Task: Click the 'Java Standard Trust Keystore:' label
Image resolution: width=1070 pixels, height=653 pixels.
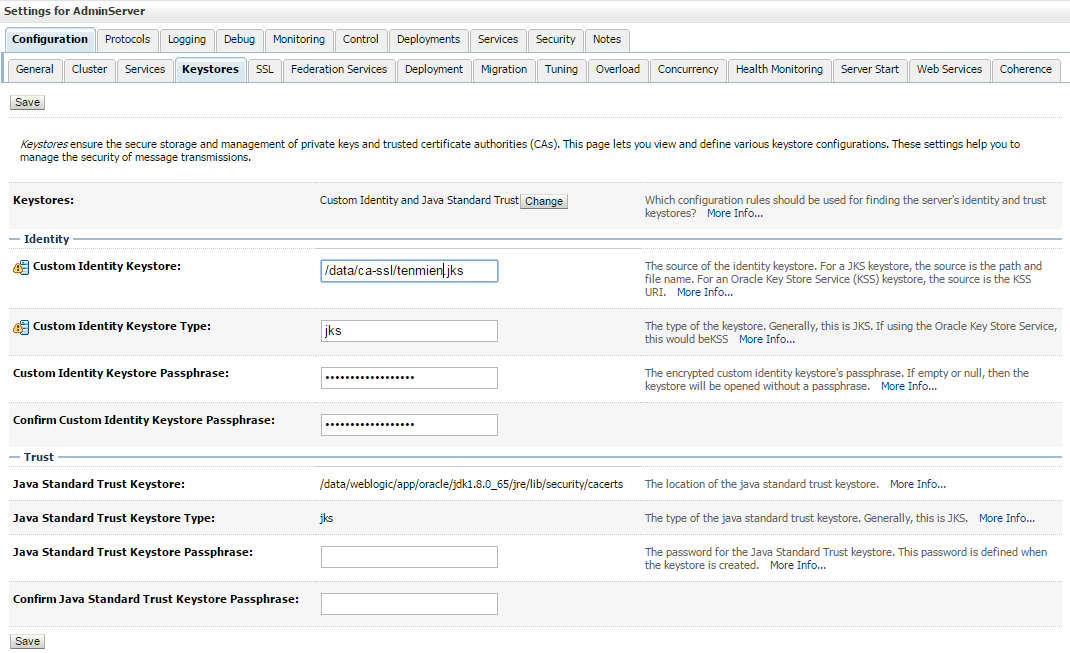Action: pyautogui.click(x=99, y=484)
